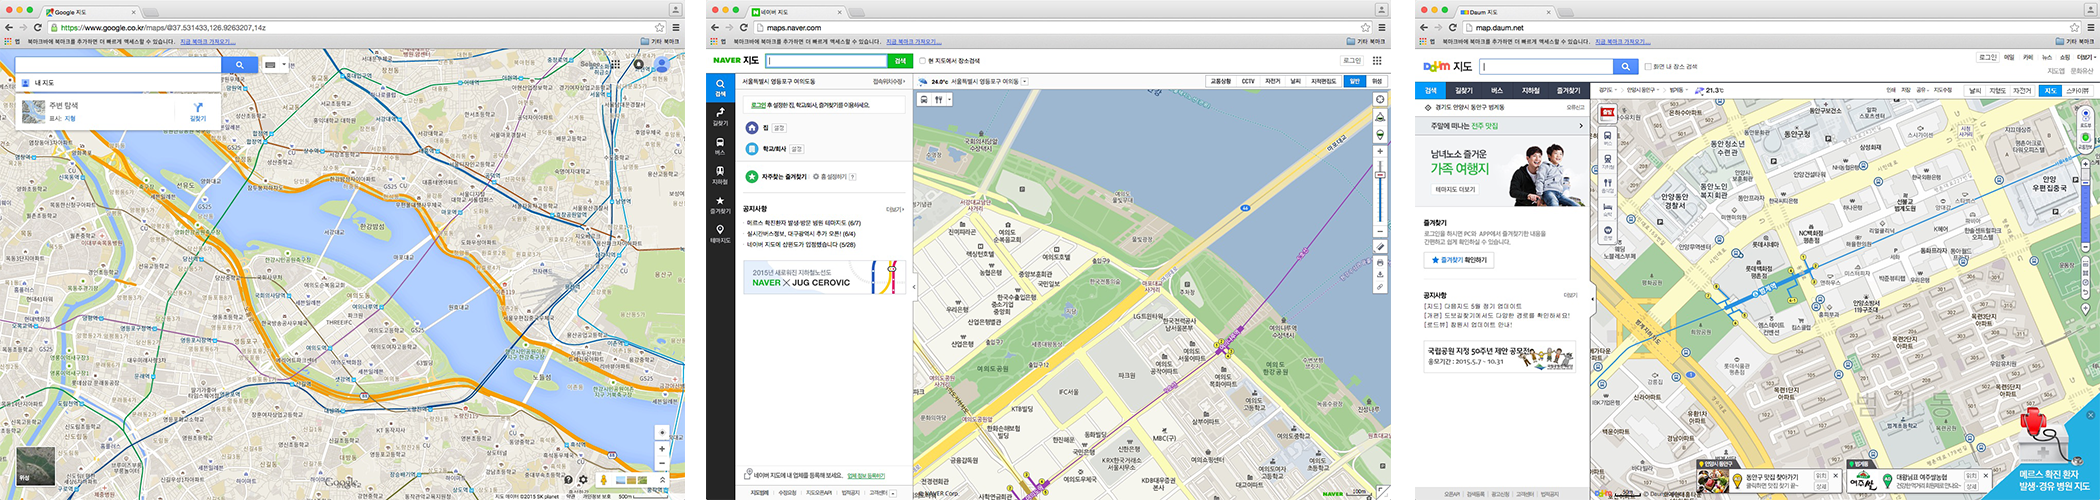This screenshot has width=2100, height=500.
Task: Close the 메르스 병원 지도 popup in Daum
Action: coord(2091,415)
